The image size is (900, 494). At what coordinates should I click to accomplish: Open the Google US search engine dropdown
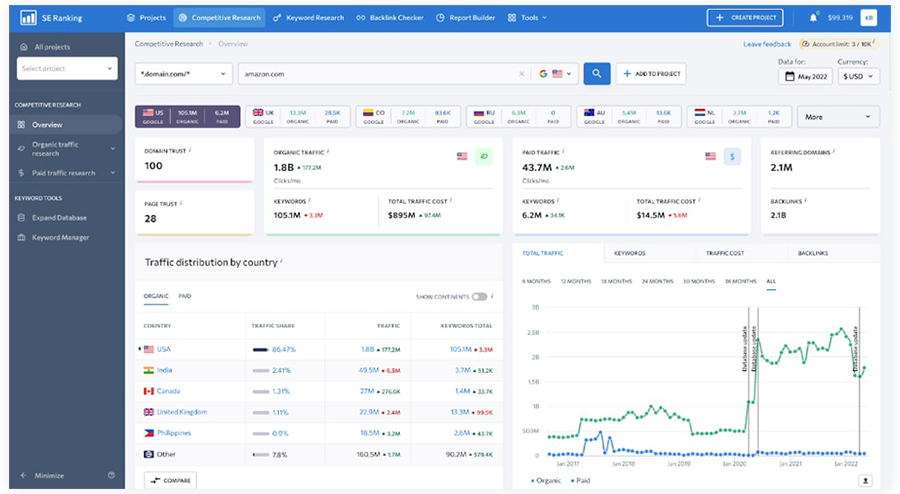click(x=555, y=74)
